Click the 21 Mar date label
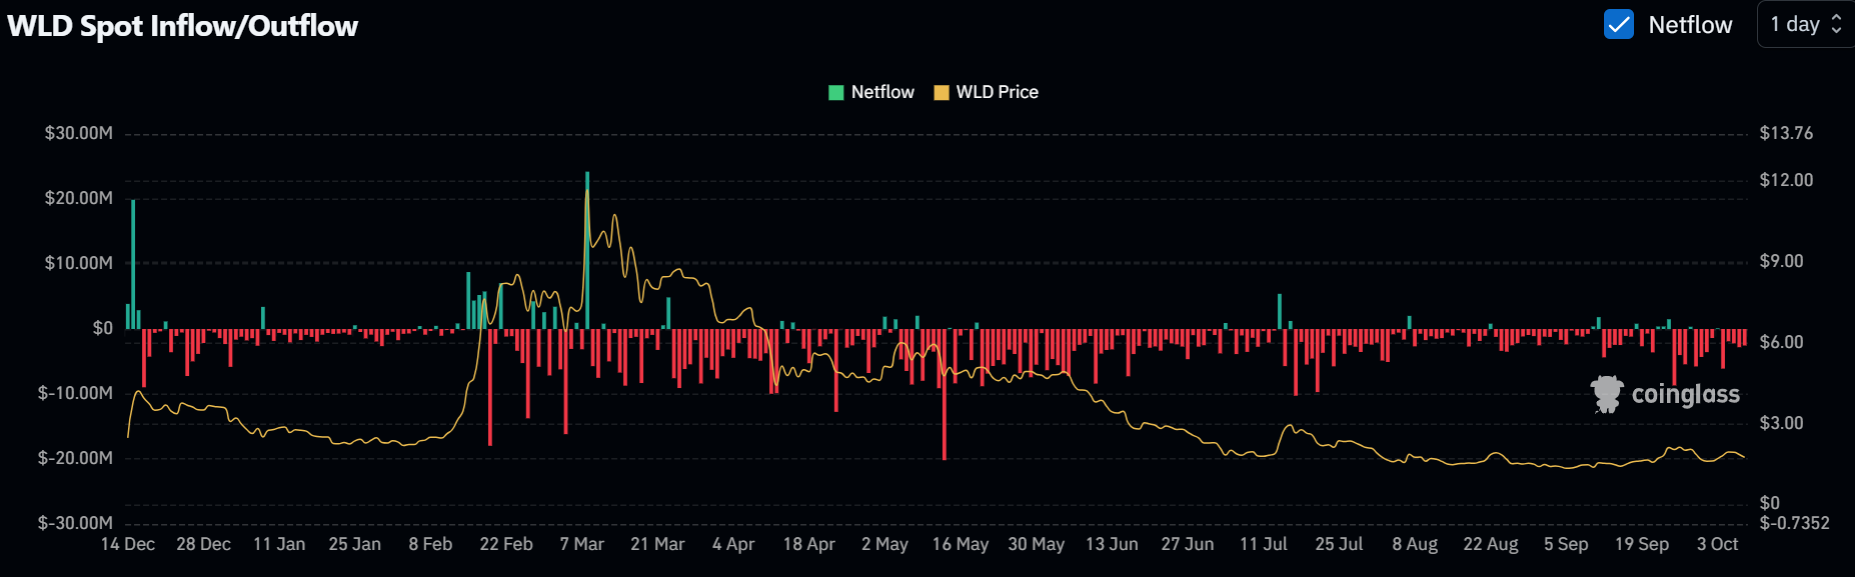 (x=657, y=544)
